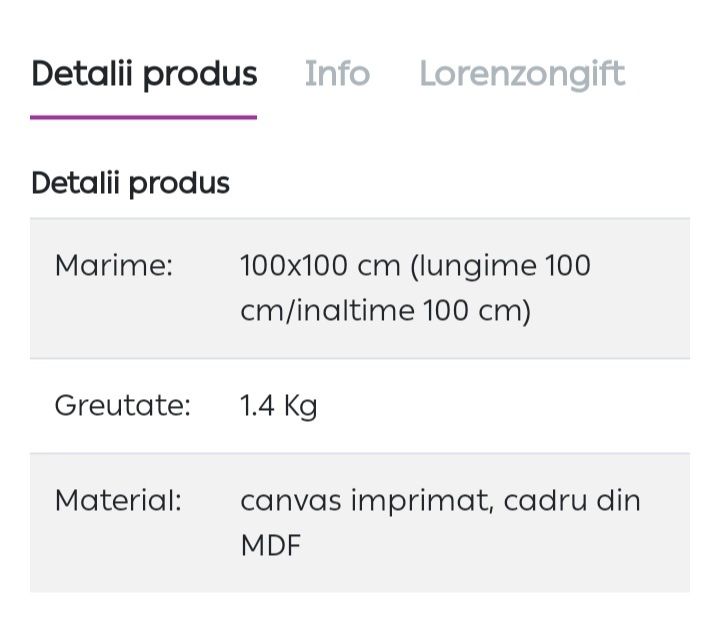Click the purple underline of active tab
This screenshot has width=720, height=644.
[143, 118]
